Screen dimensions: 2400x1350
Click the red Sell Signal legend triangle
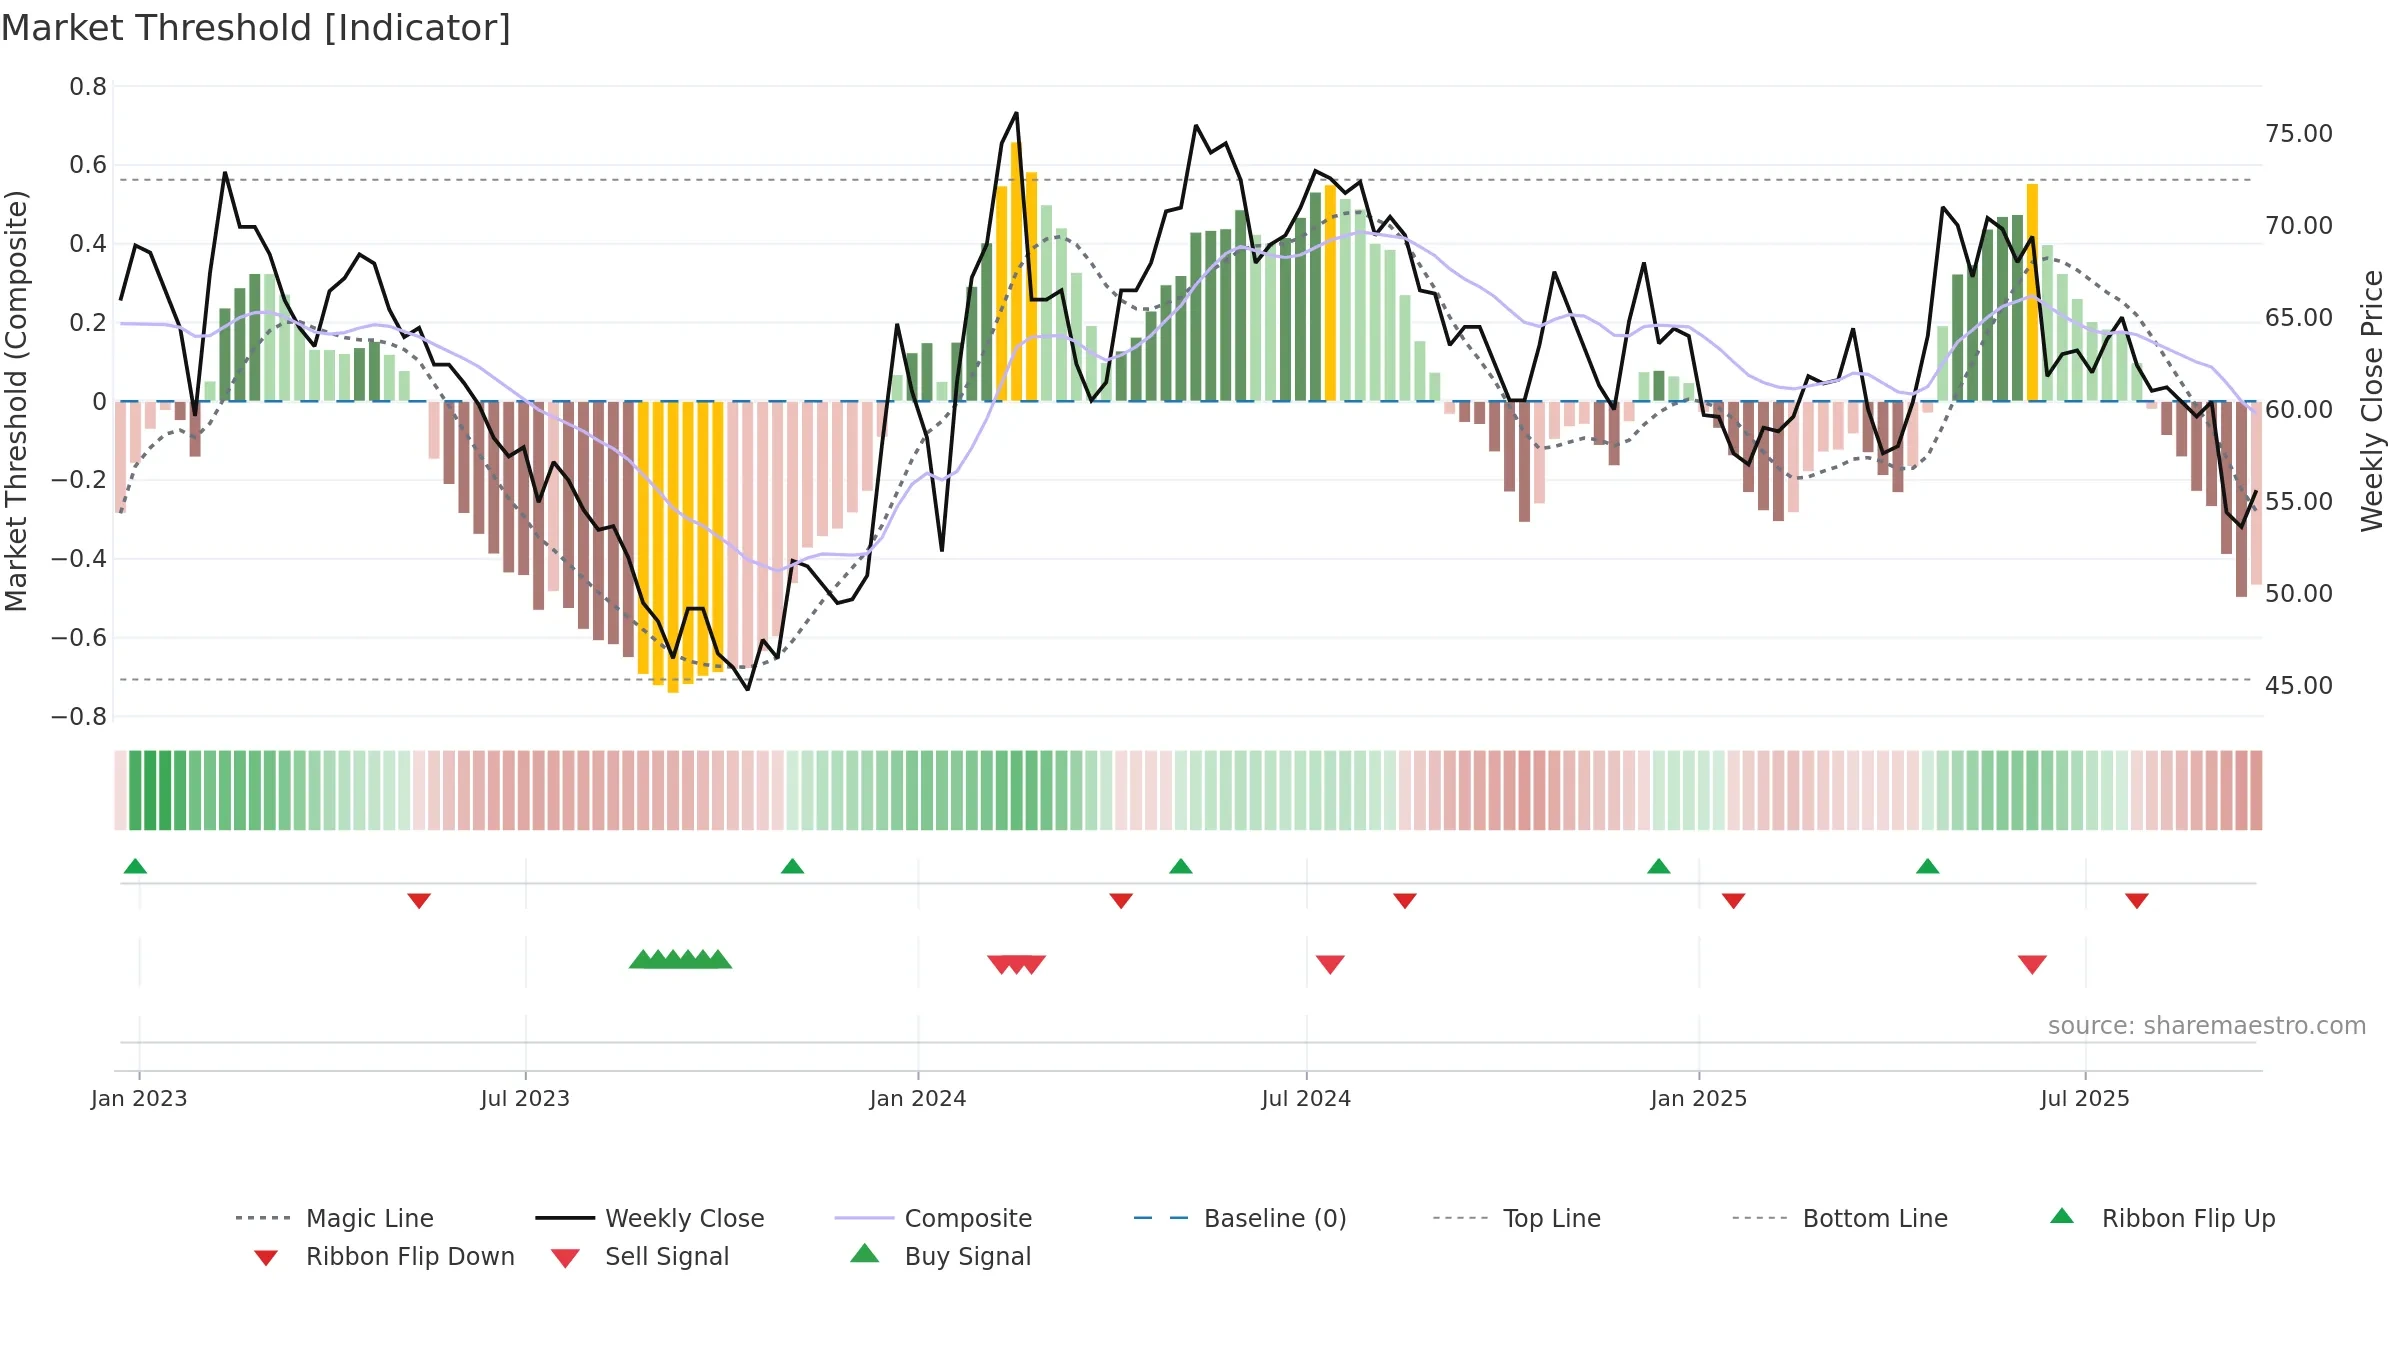(x=565, y=1258)
